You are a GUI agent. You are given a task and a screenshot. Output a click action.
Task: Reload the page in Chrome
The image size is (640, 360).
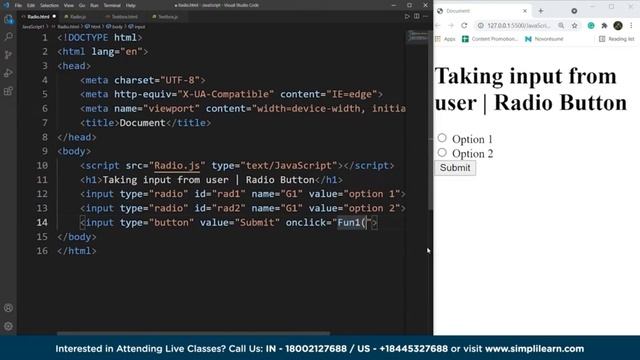click(x=464, y=25)
